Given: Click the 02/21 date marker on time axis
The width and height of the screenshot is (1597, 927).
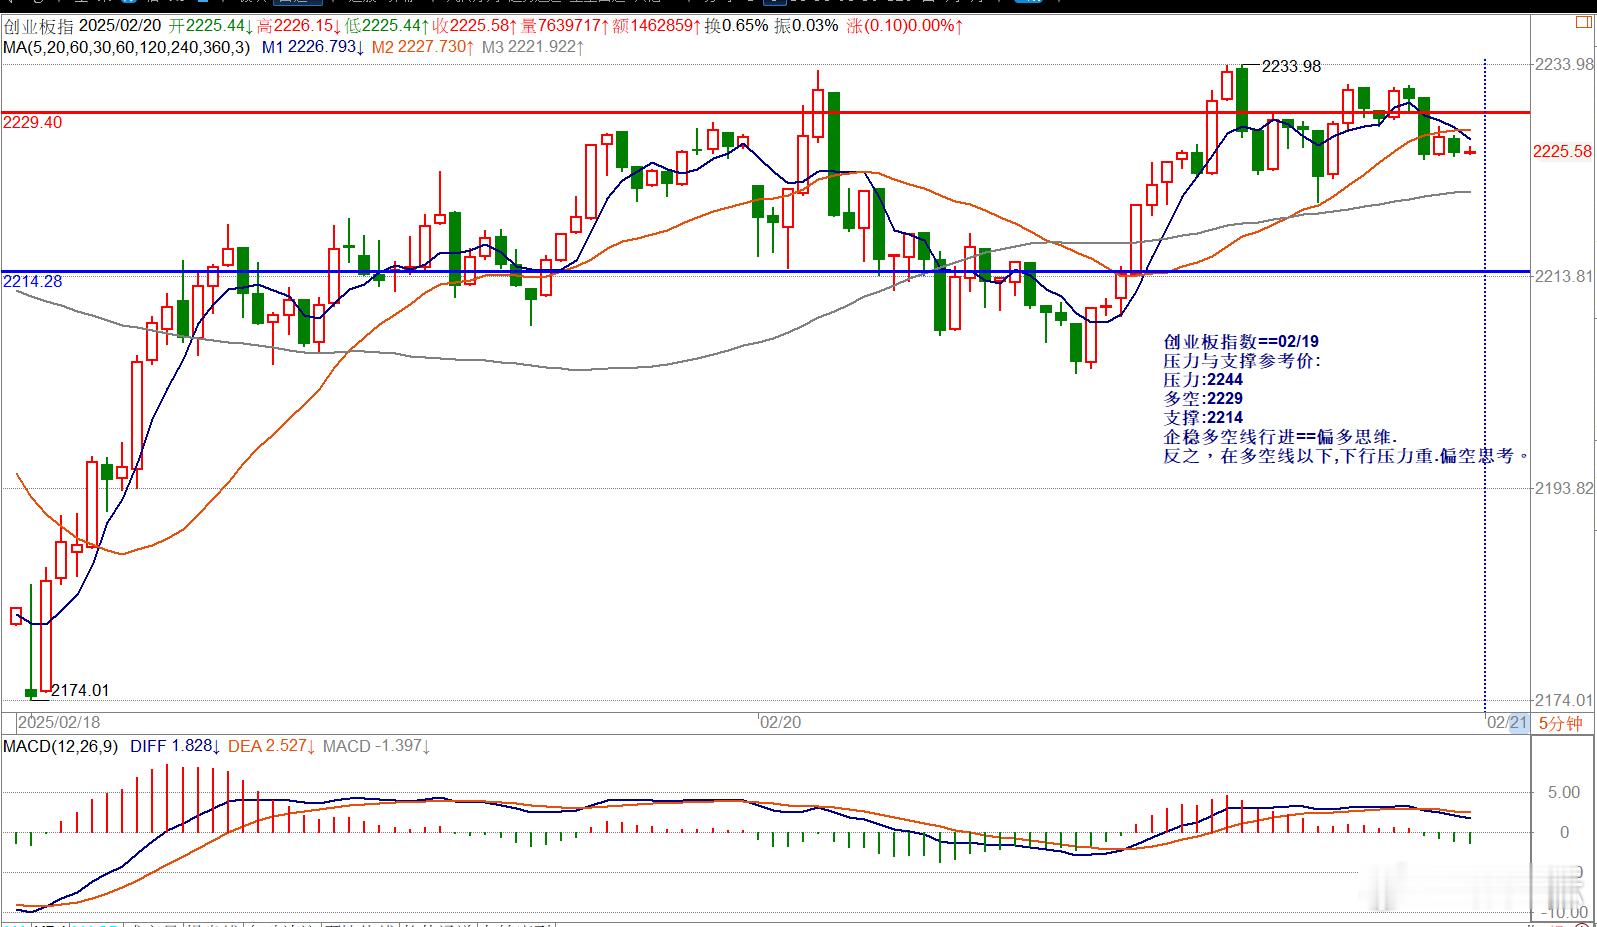Looking at the screenshot, I should (x=1507, y=722).
